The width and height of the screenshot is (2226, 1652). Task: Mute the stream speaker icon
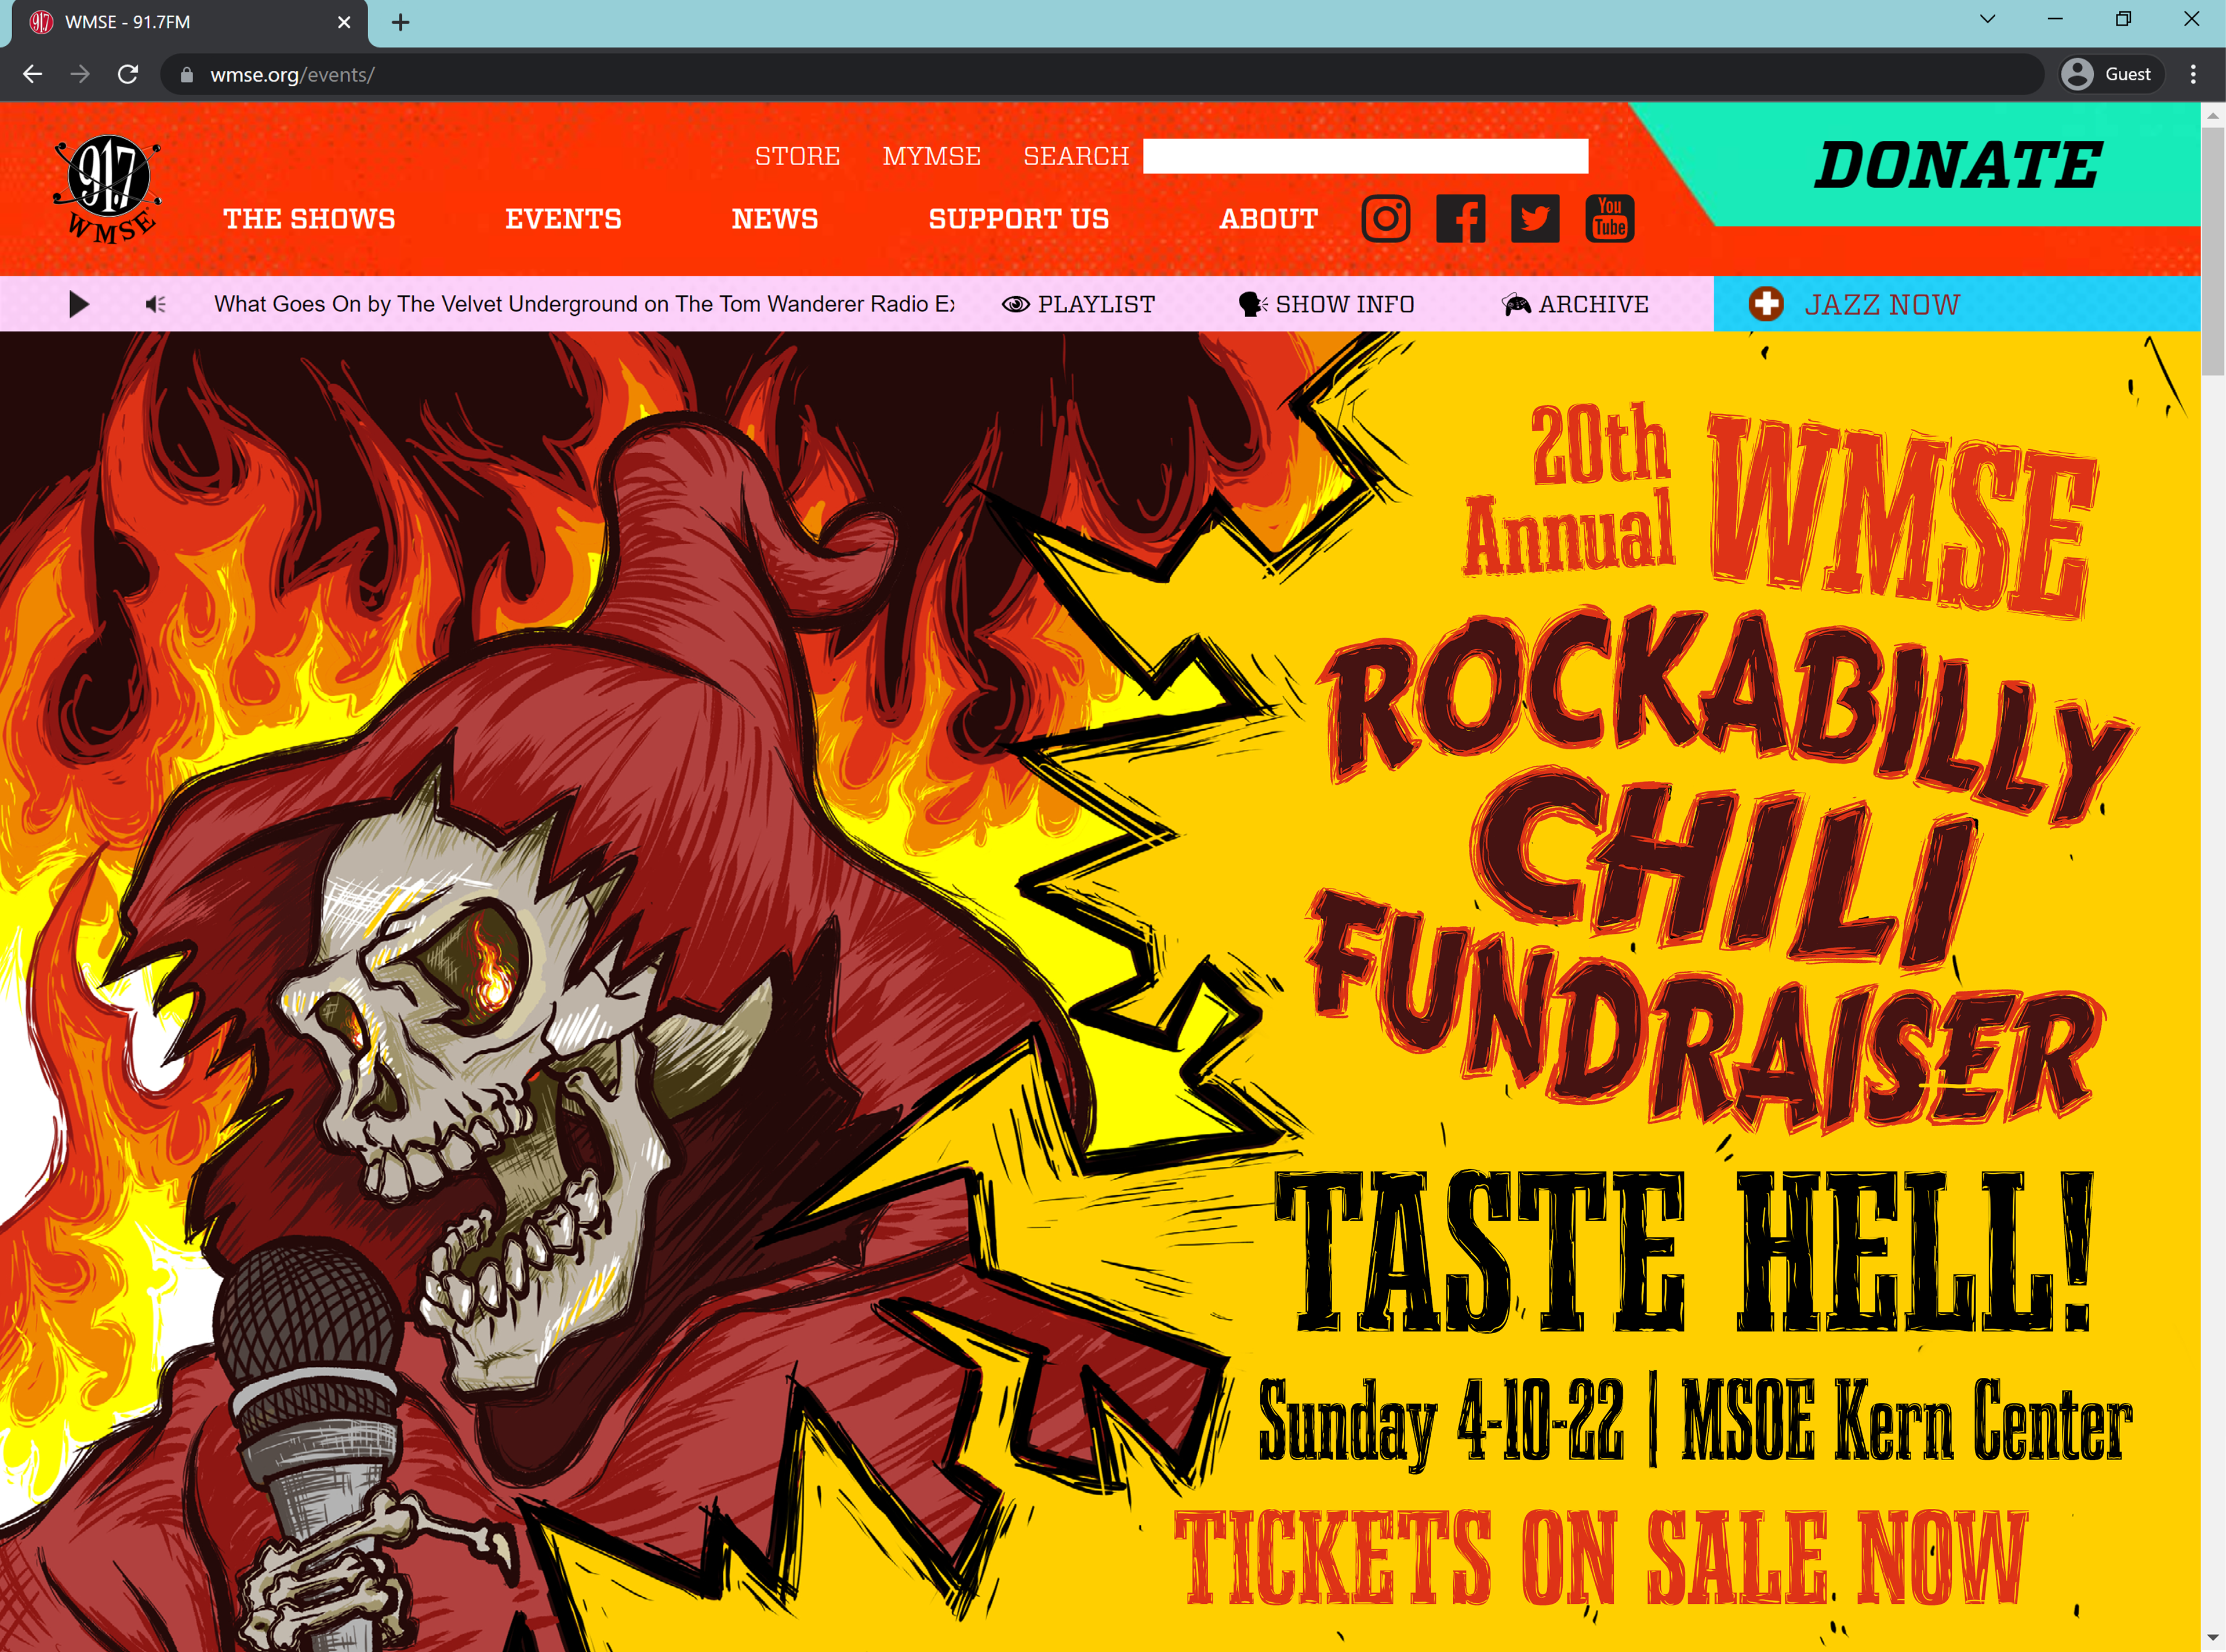point(155,304)
